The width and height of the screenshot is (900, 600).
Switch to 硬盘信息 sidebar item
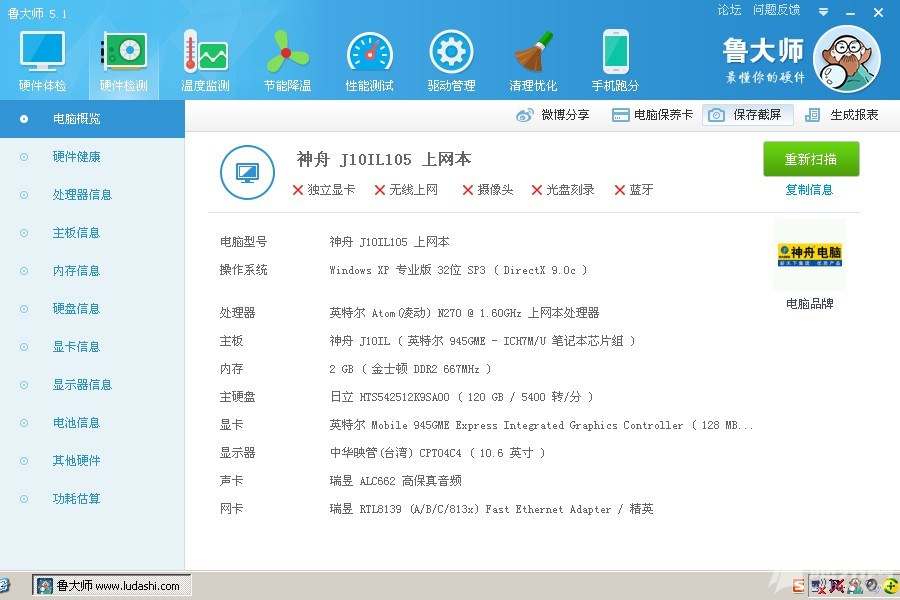76,309
